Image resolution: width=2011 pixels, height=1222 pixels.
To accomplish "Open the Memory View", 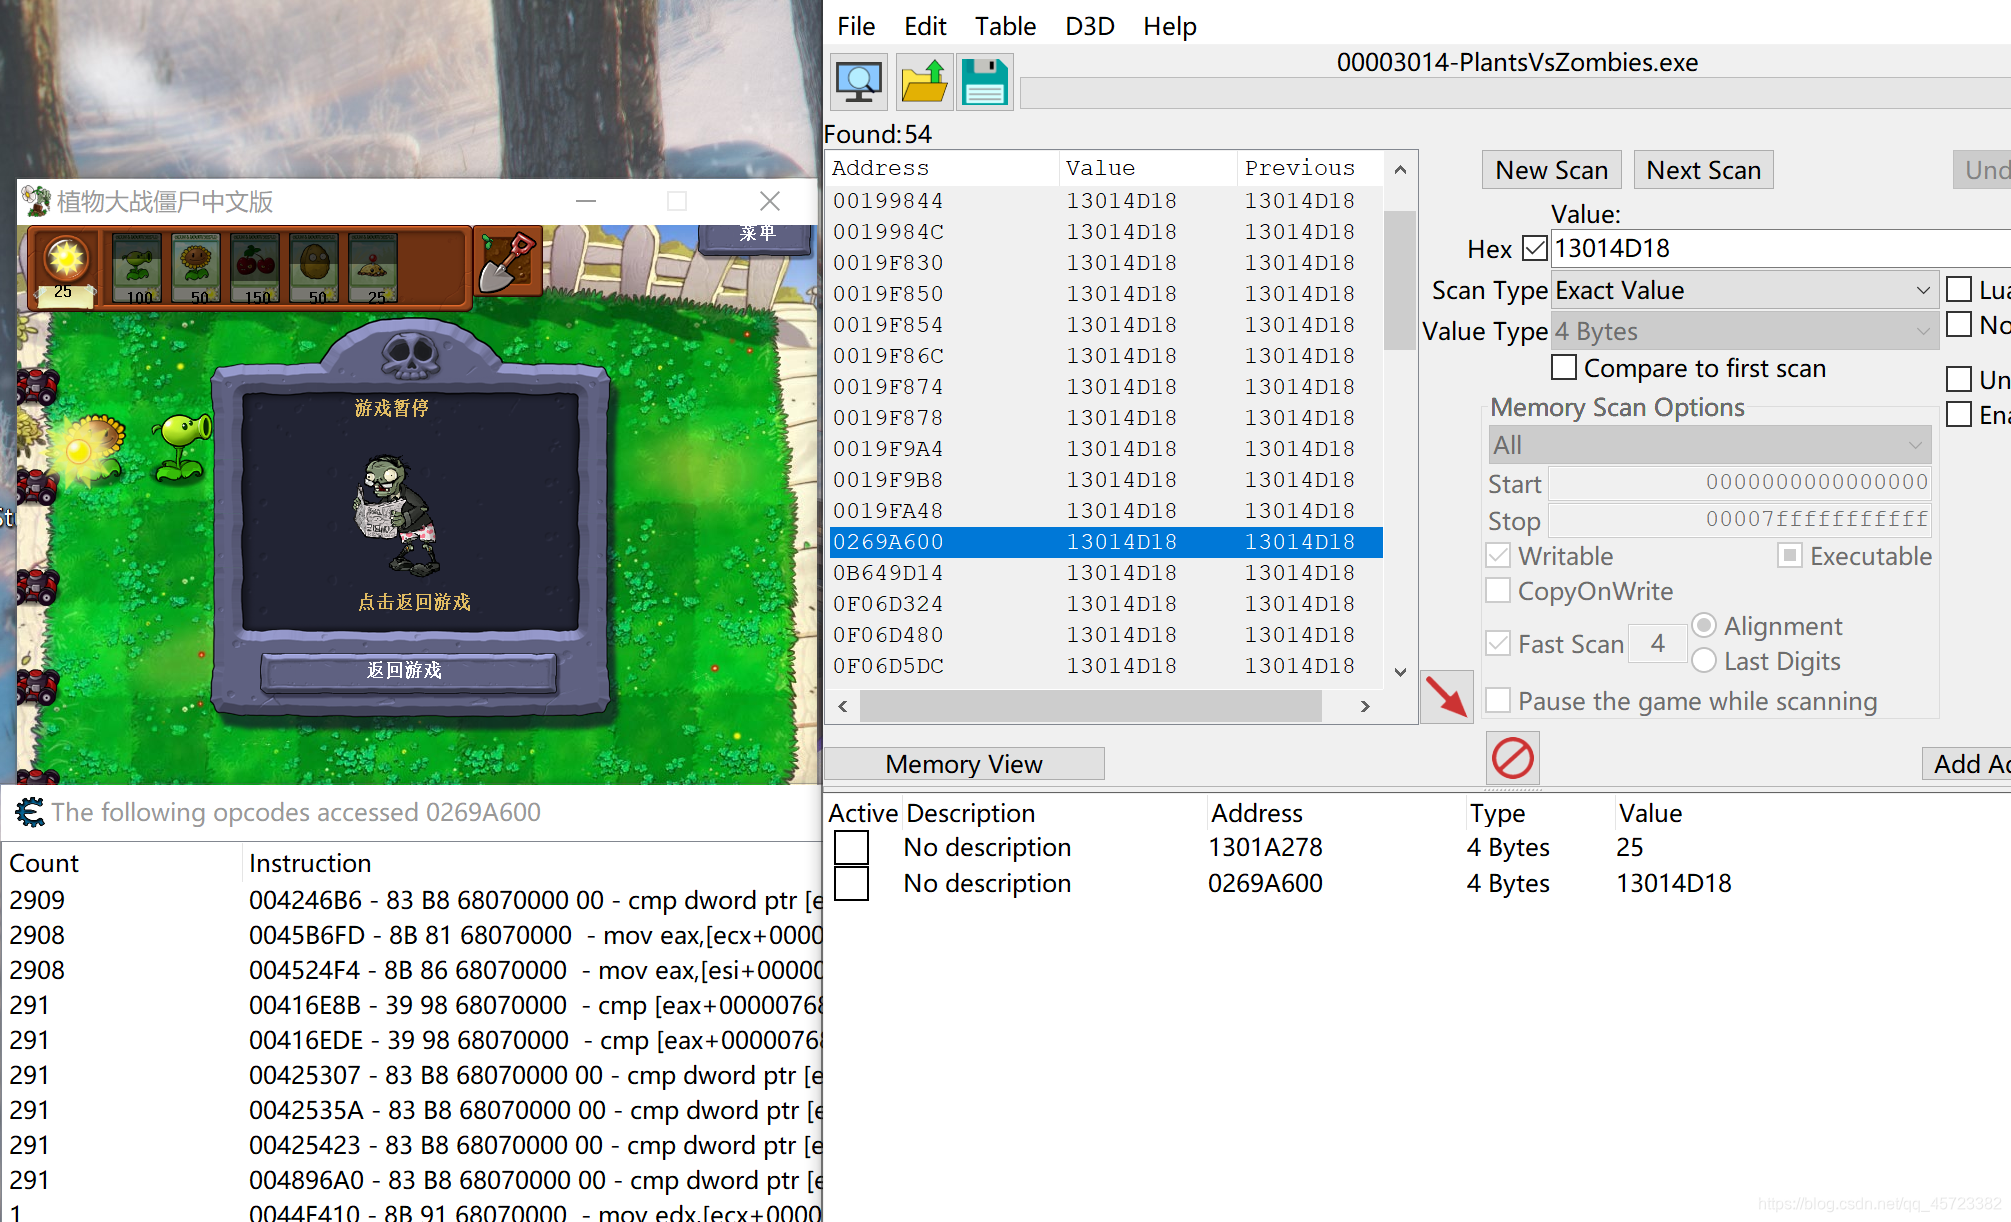I will 964,764.
